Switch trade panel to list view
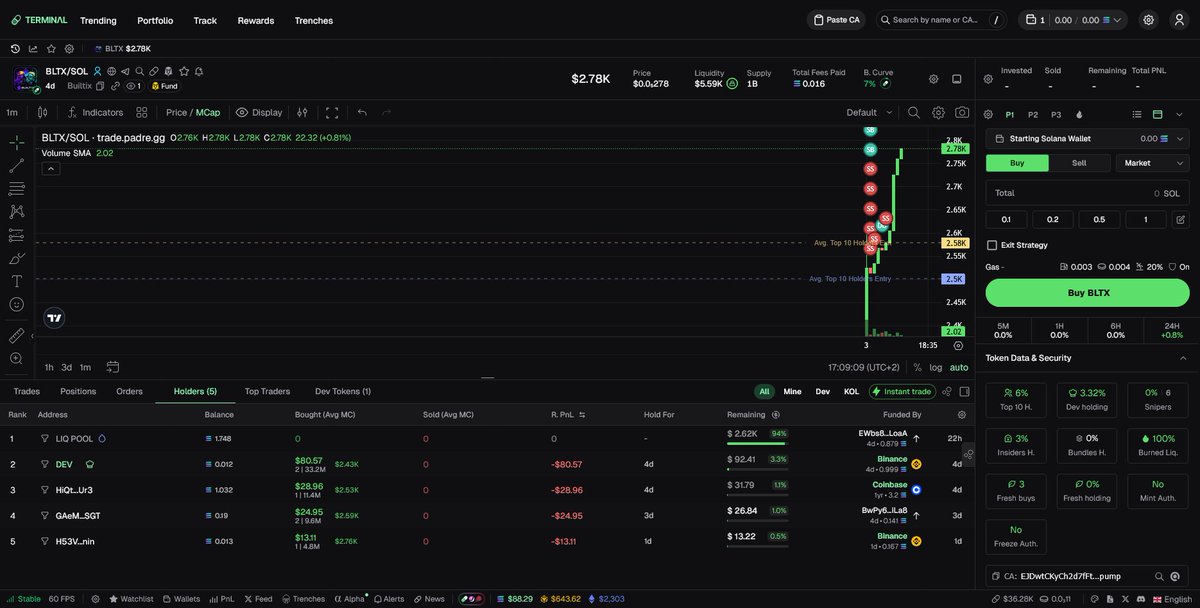 pos(1137,114)
